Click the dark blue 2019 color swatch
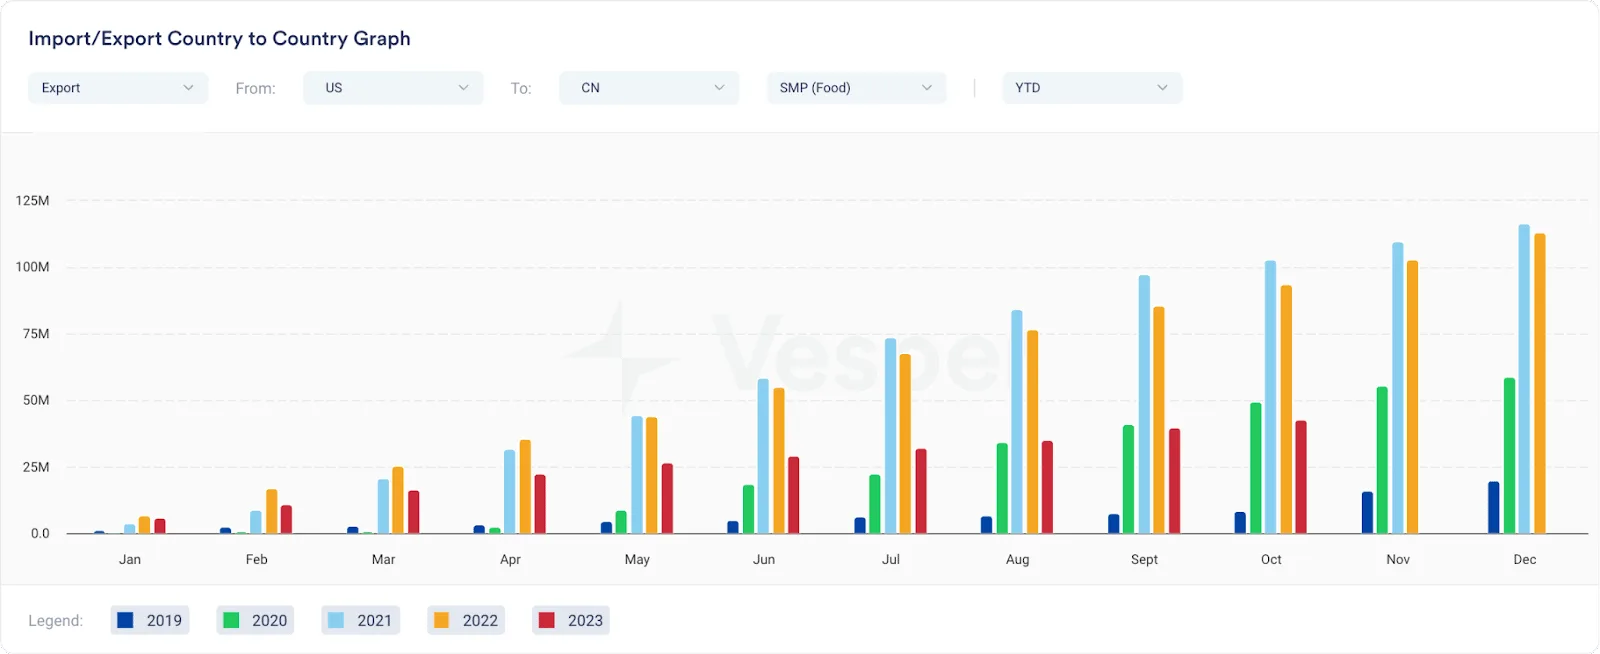1600x654 pixels. (x=125, y=620)
